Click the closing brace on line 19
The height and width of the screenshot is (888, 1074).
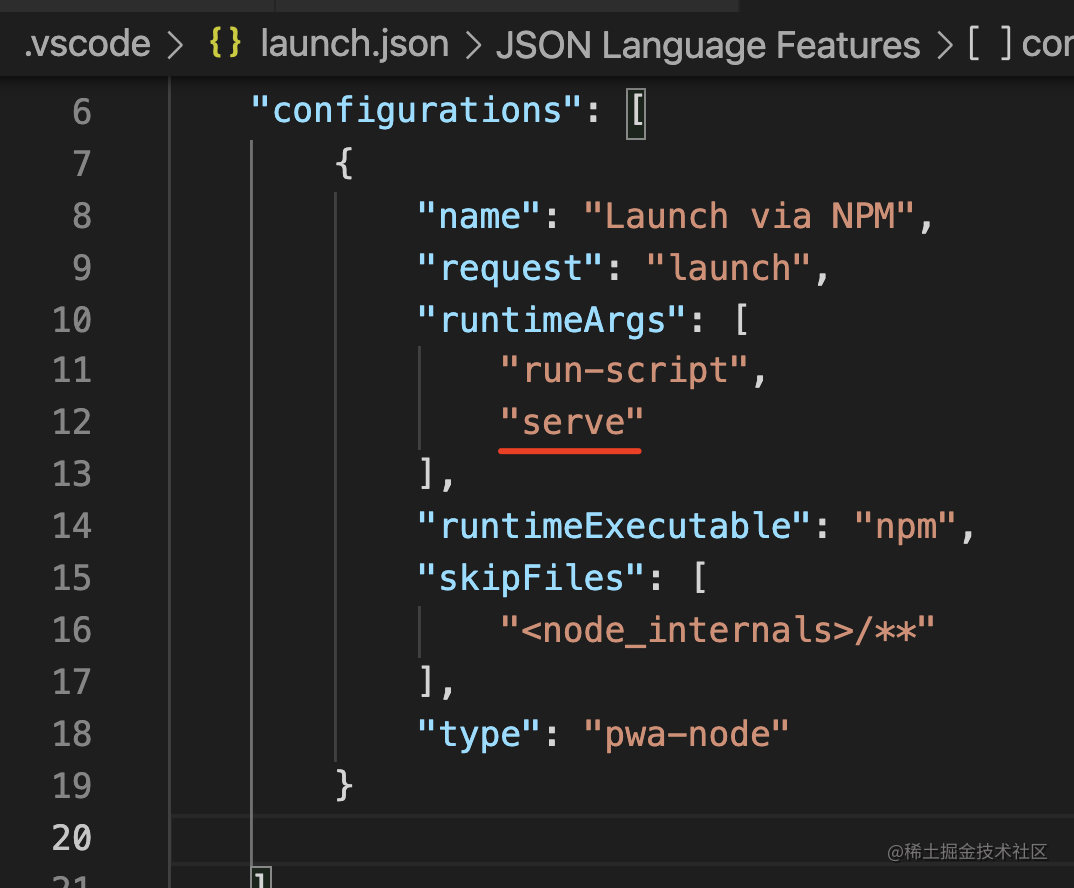(x=344, y=785)
